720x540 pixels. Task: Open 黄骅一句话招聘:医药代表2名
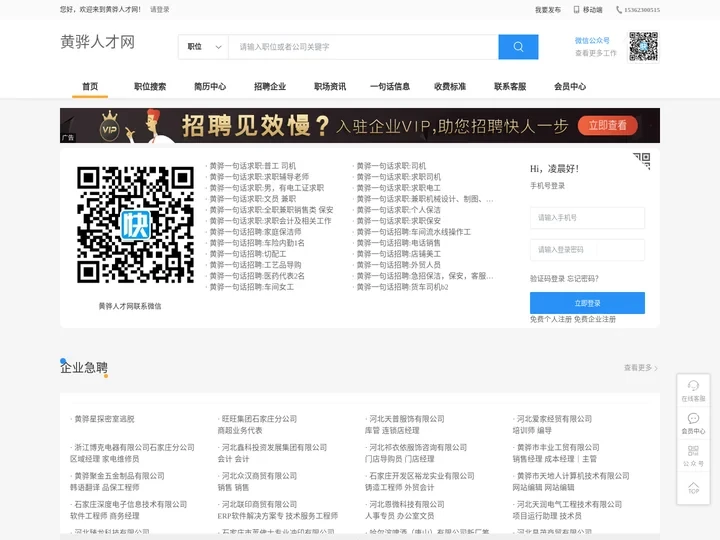[257, 276]
